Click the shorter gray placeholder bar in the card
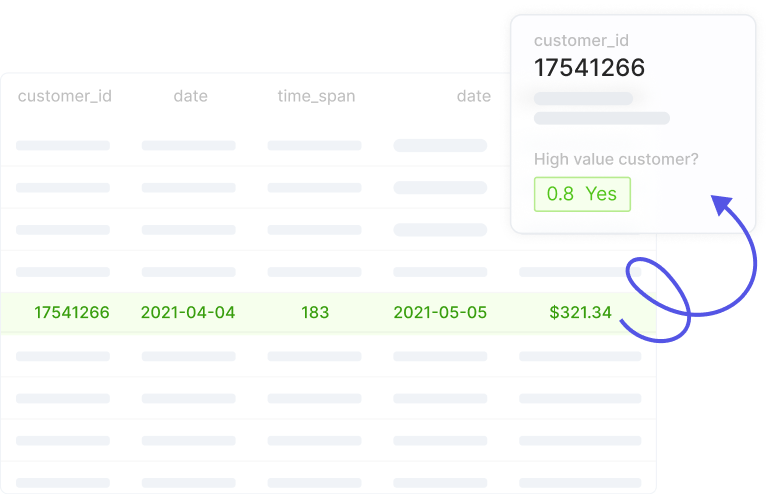The width and height of the screenshot is (773, 494). 584,99
